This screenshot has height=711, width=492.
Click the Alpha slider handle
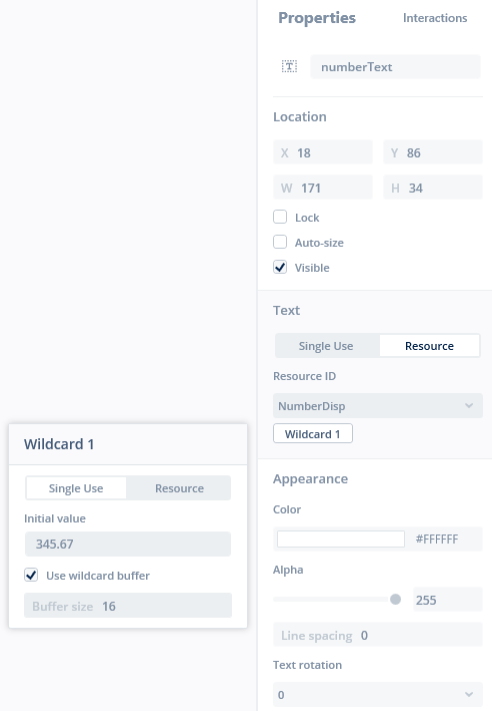tap(395, 599)
